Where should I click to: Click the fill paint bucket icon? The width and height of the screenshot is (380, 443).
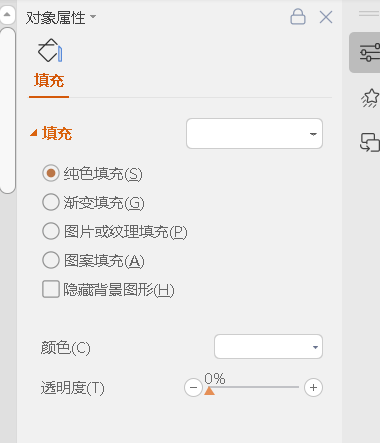click(50, 50)
